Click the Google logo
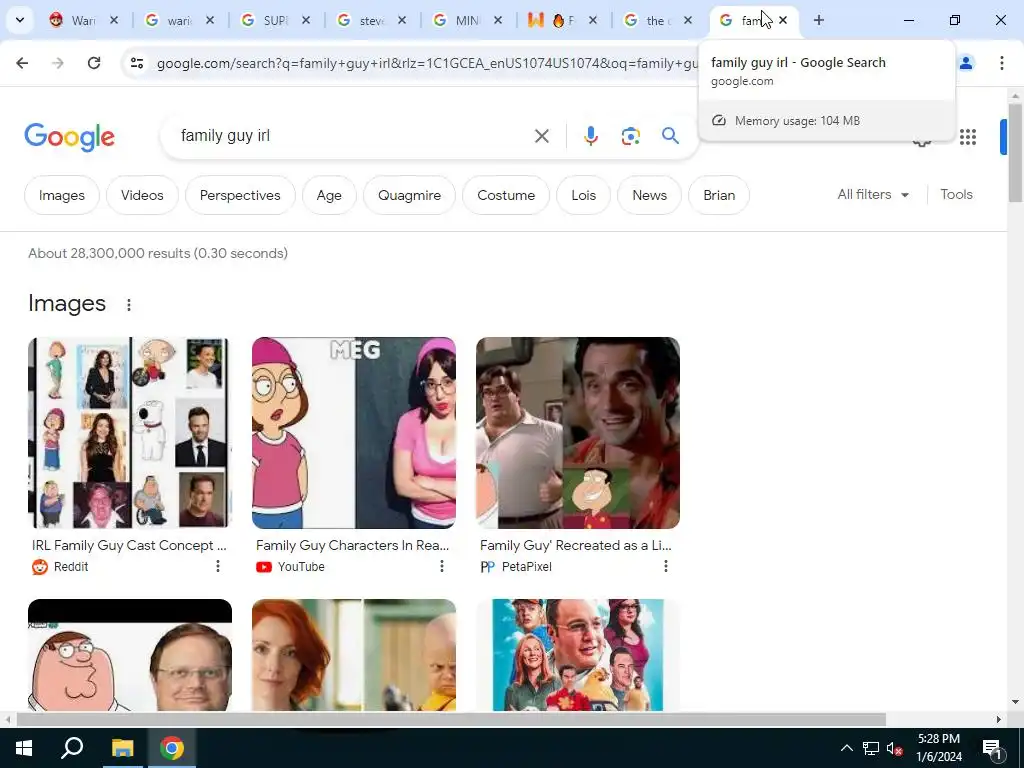The width and height of the screenshot is (1024, 768). (69, 136)
